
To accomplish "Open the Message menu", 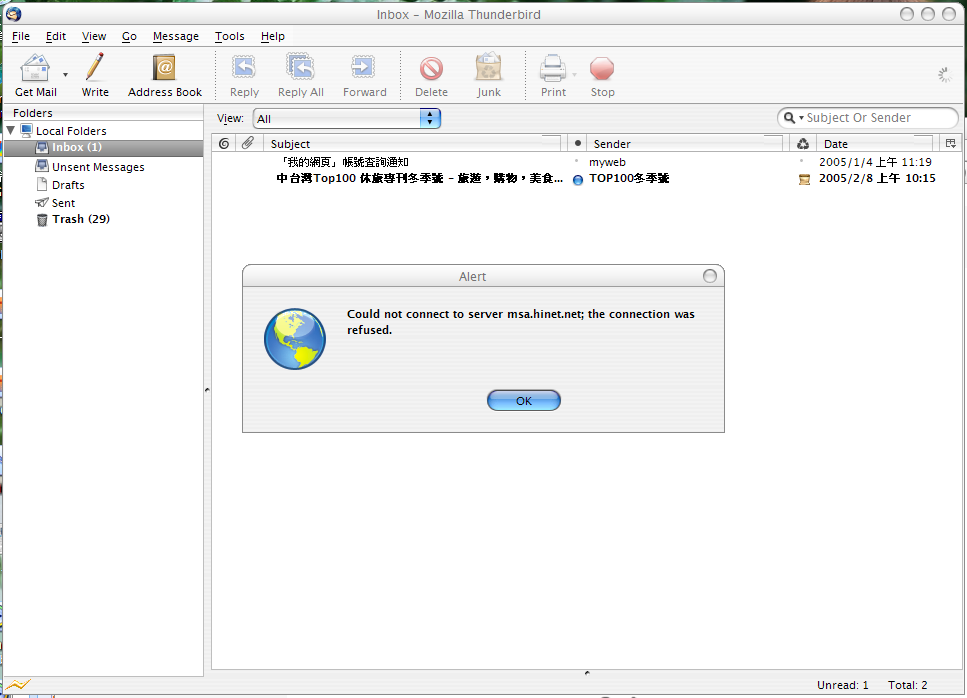I will (x=175, y=36).
